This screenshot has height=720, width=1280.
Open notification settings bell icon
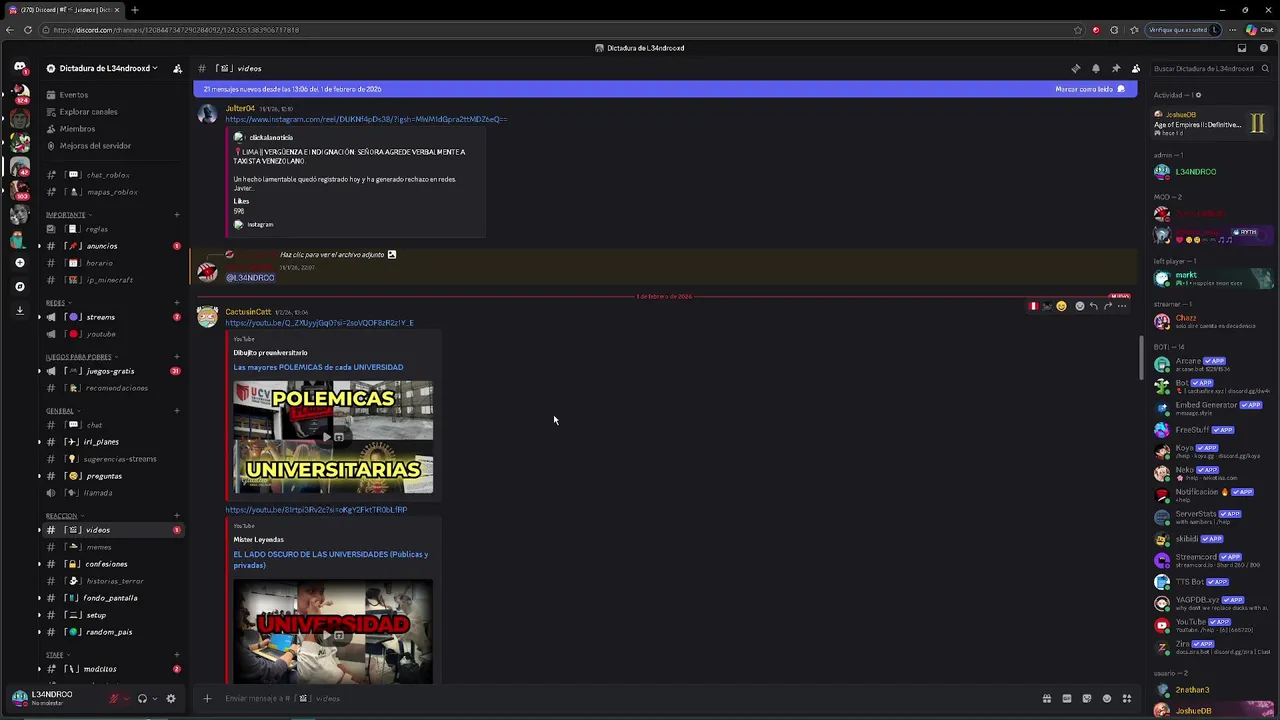click(x=1096, y=68)
